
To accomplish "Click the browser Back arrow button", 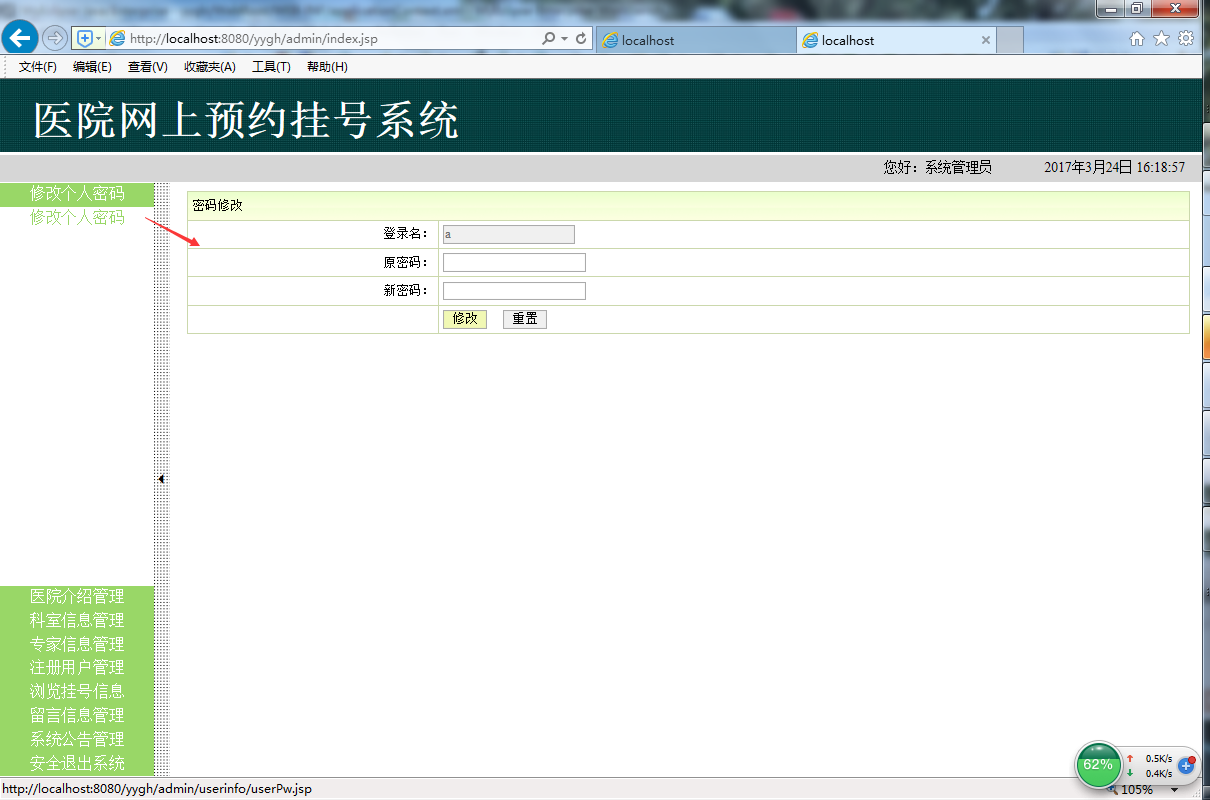I will click(x=20, y=38).
